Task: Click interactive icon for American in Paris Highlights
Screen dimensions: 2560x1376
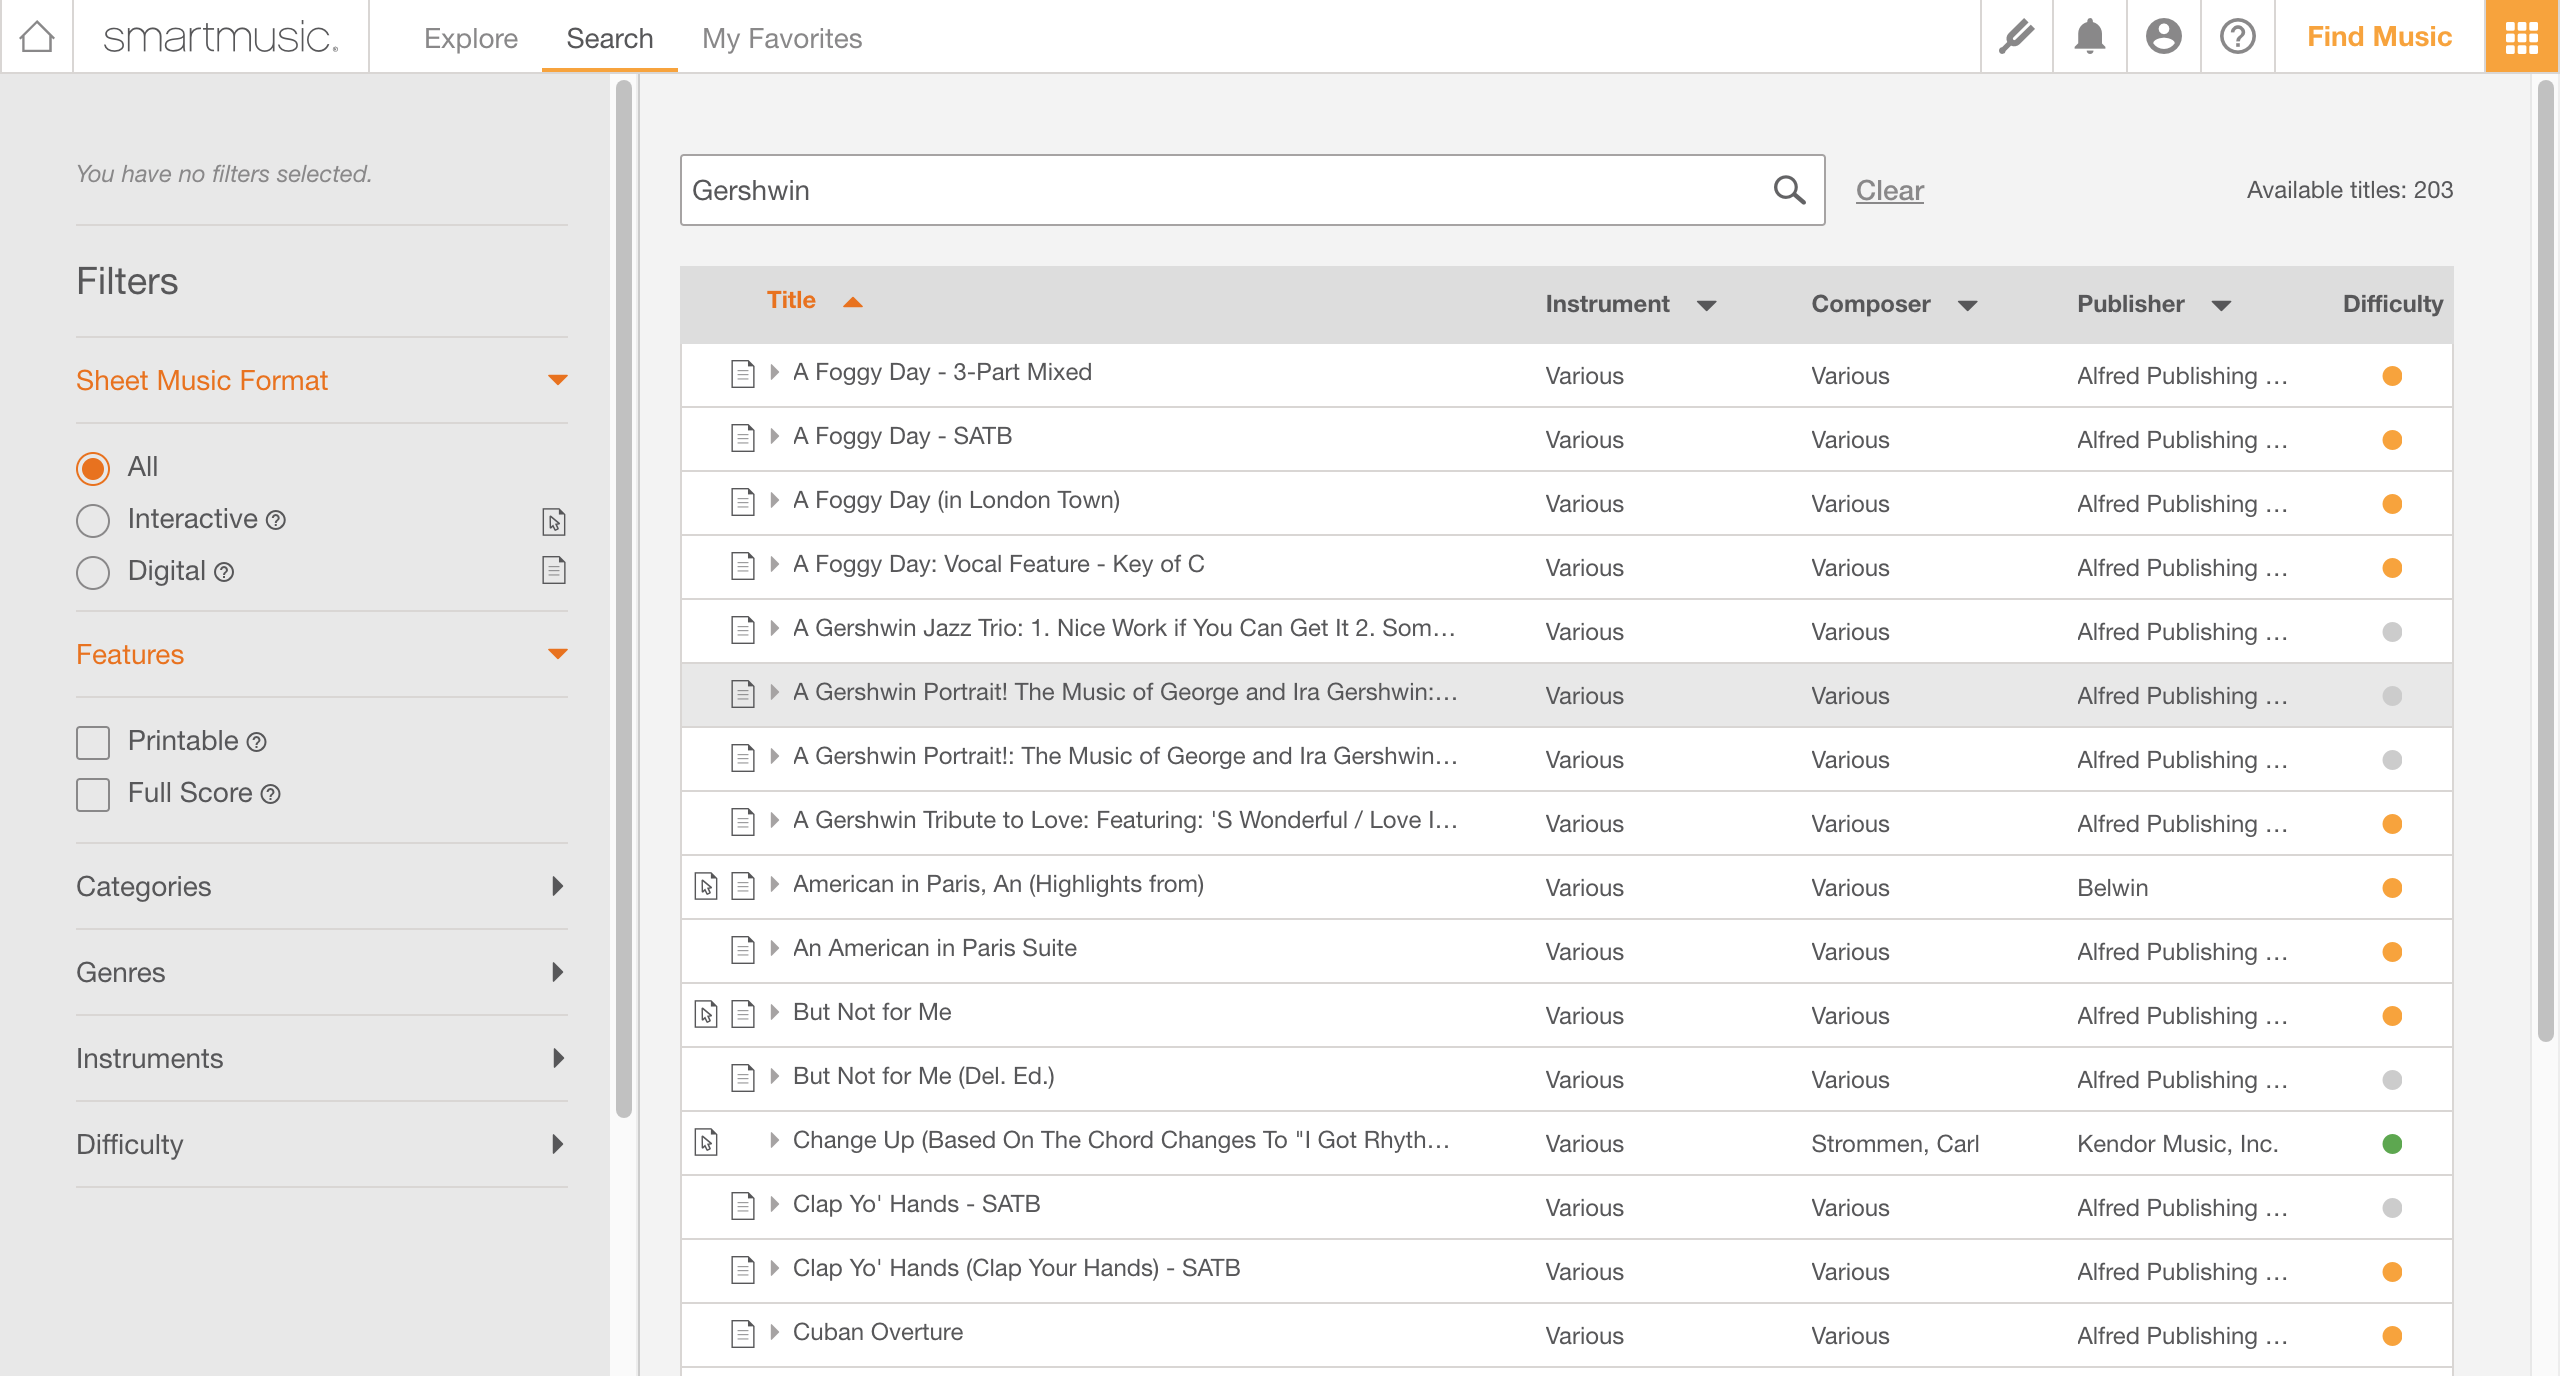Action: click(706, 885)
